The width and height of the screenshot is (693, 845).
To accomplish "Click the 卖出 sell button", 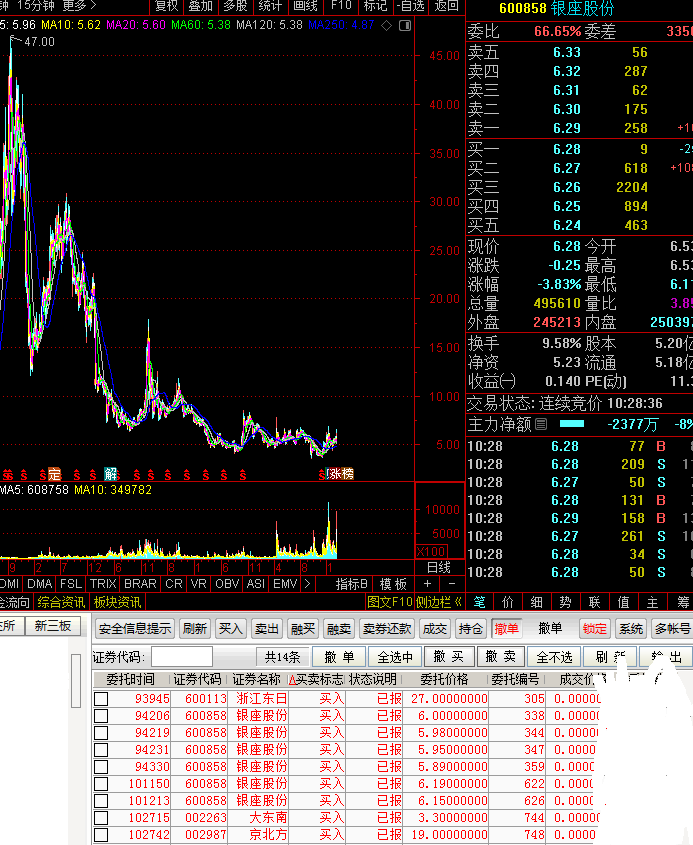I will click(x=266, y=628).
